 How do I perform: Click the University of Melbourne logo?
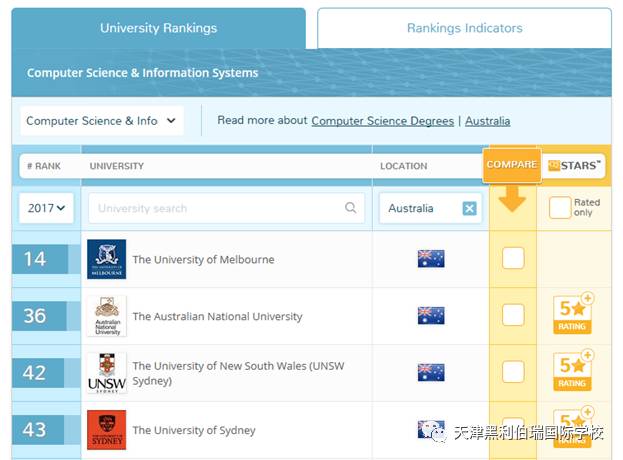[x=106, y=259]
